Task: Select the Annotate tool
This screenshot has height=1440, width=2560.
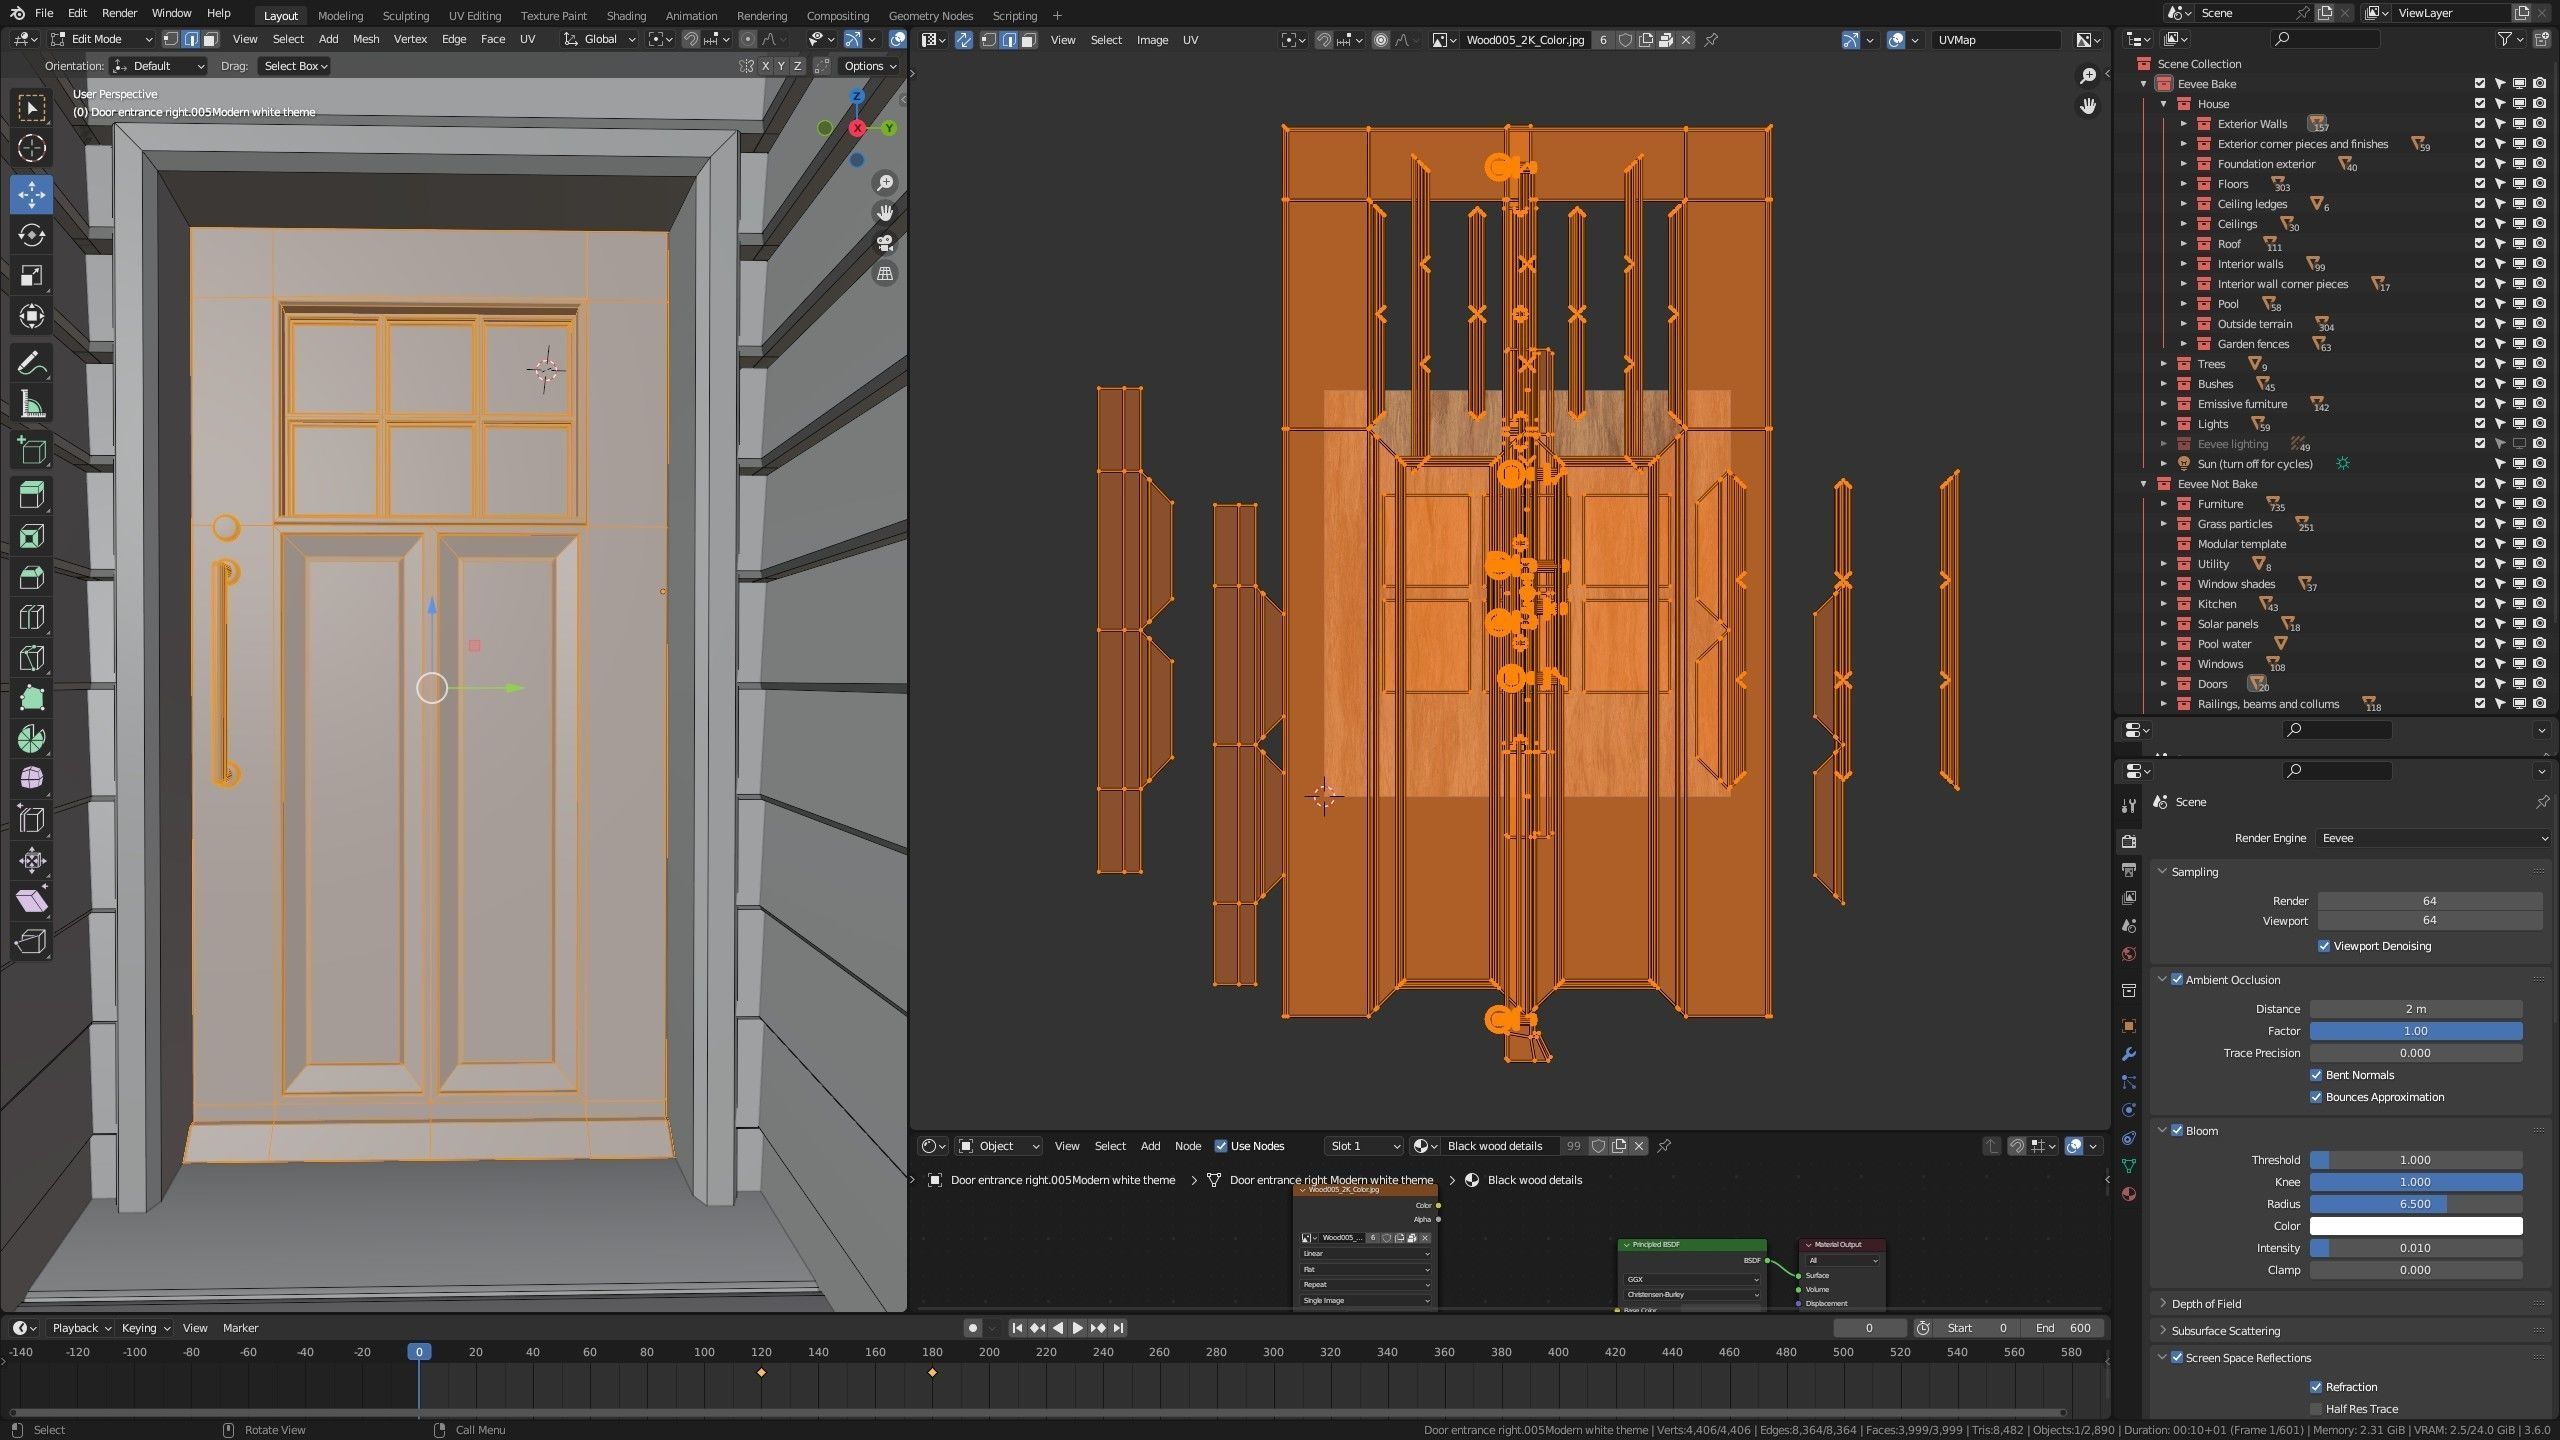Action: (31, 364)
